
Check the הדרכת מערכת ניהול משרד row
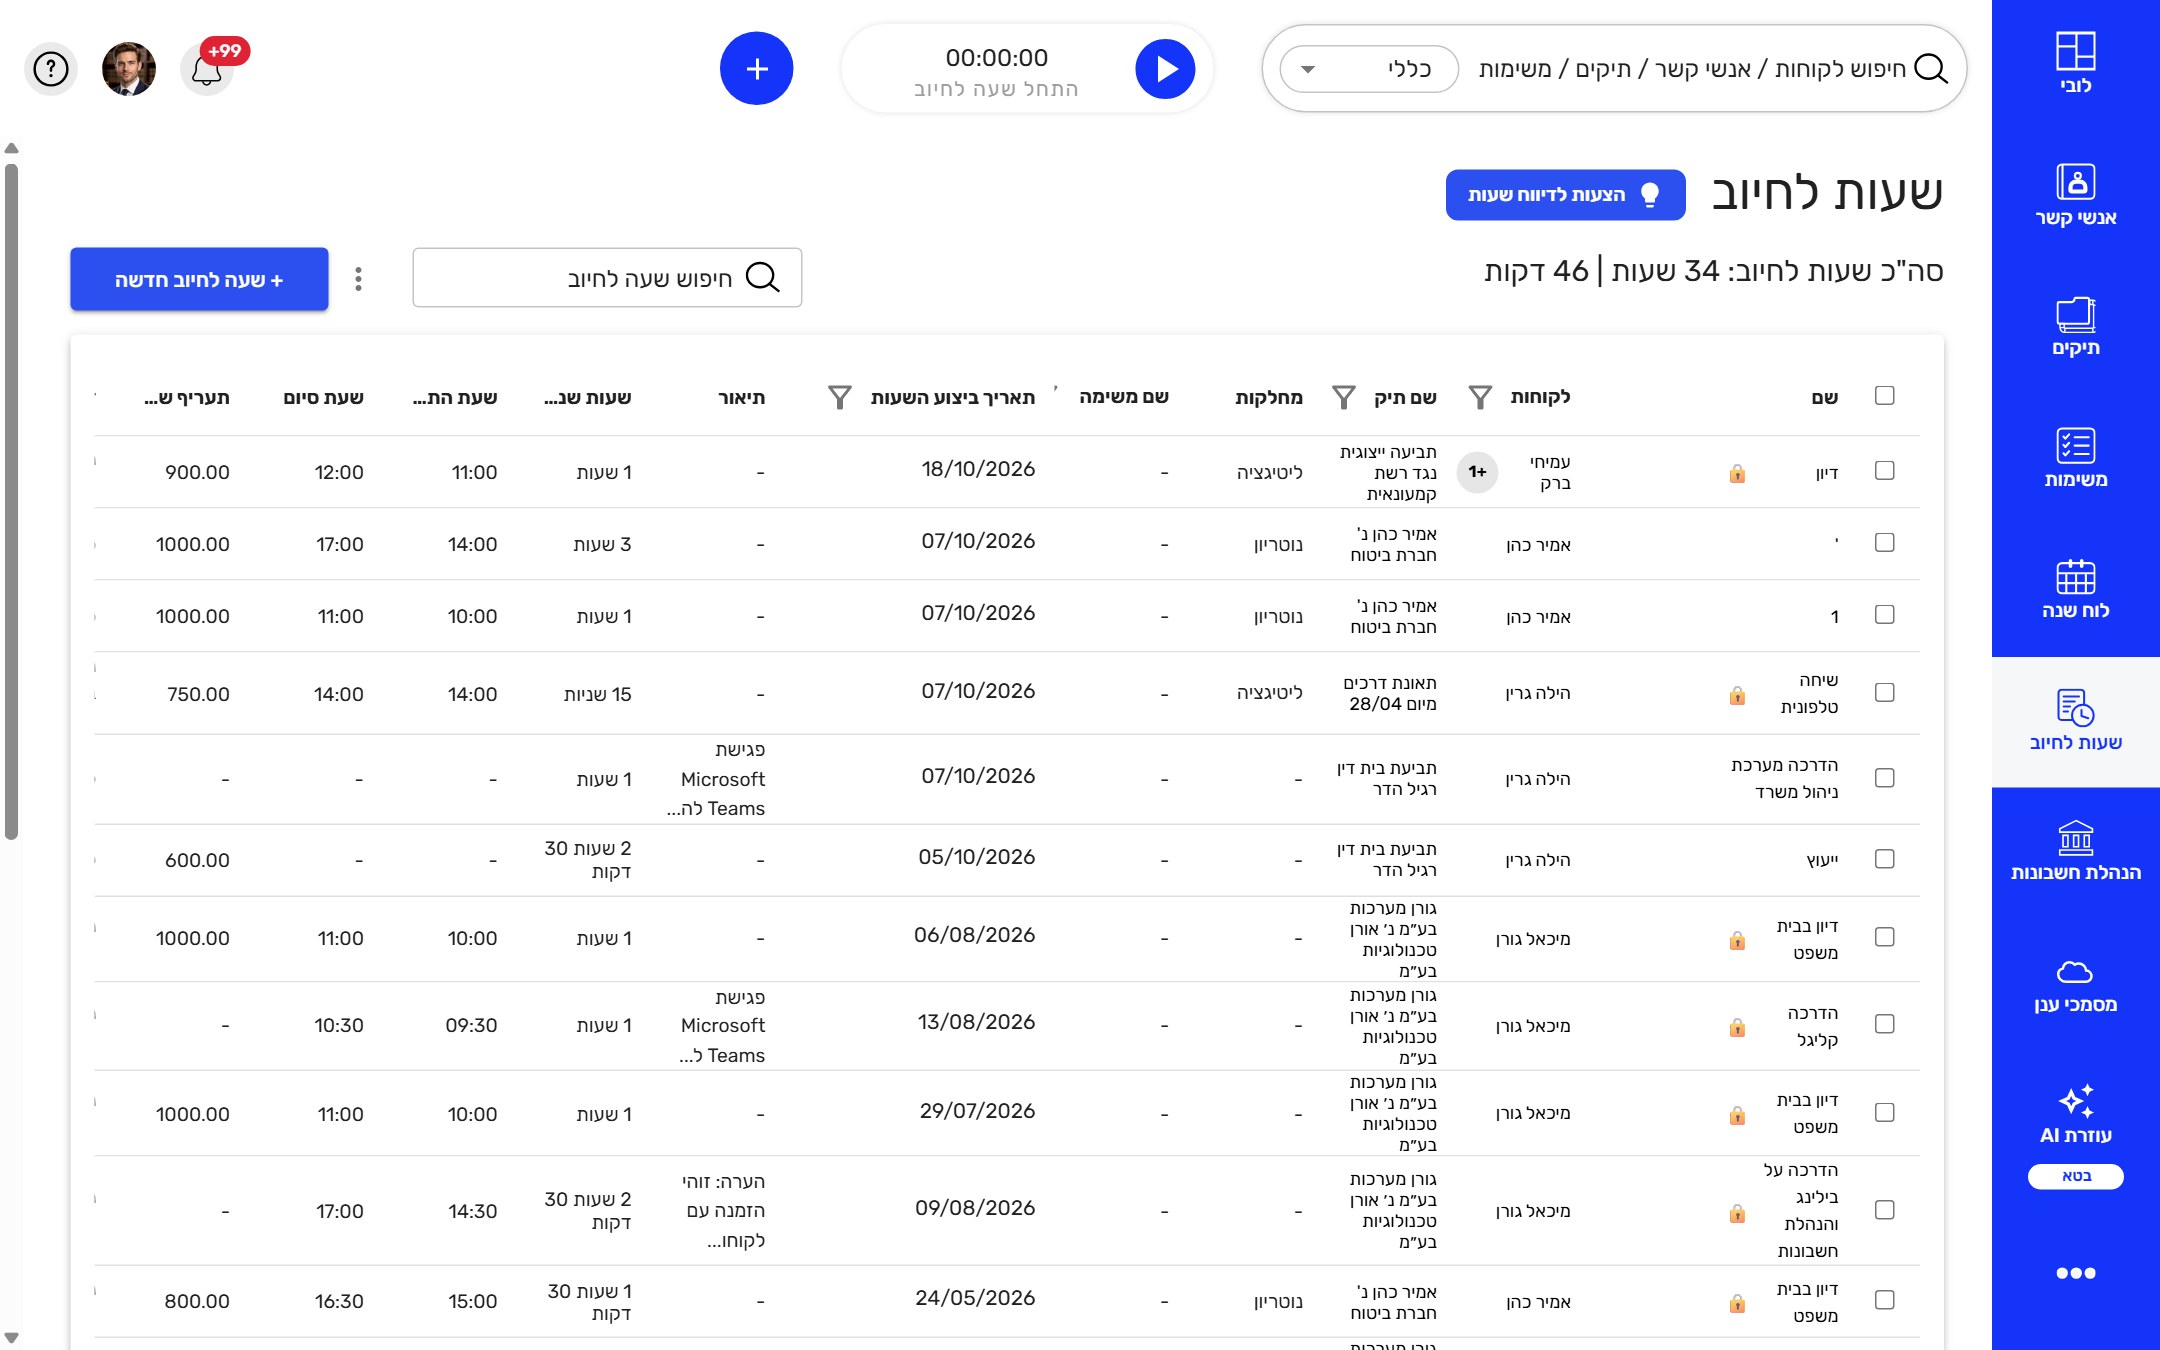pyautogui.click(x=1885, y=778)
